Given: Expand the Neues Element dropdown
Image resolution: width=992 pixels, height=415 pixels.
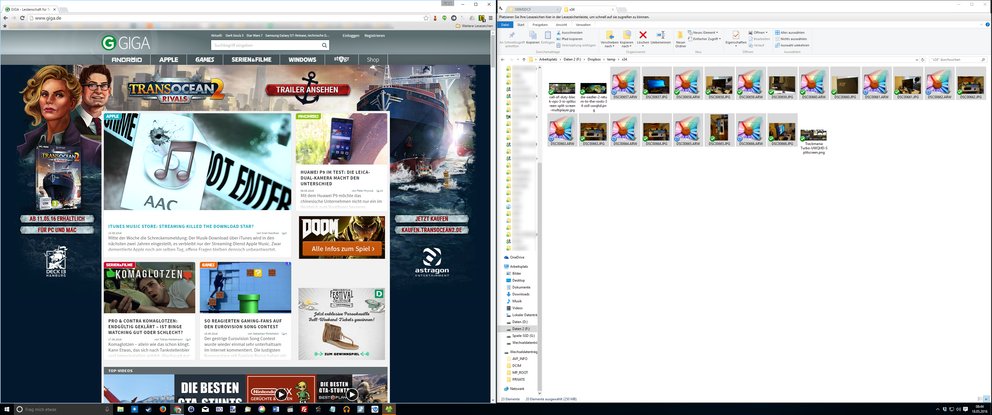Looking at the screenshot, I should click(704, 32).
